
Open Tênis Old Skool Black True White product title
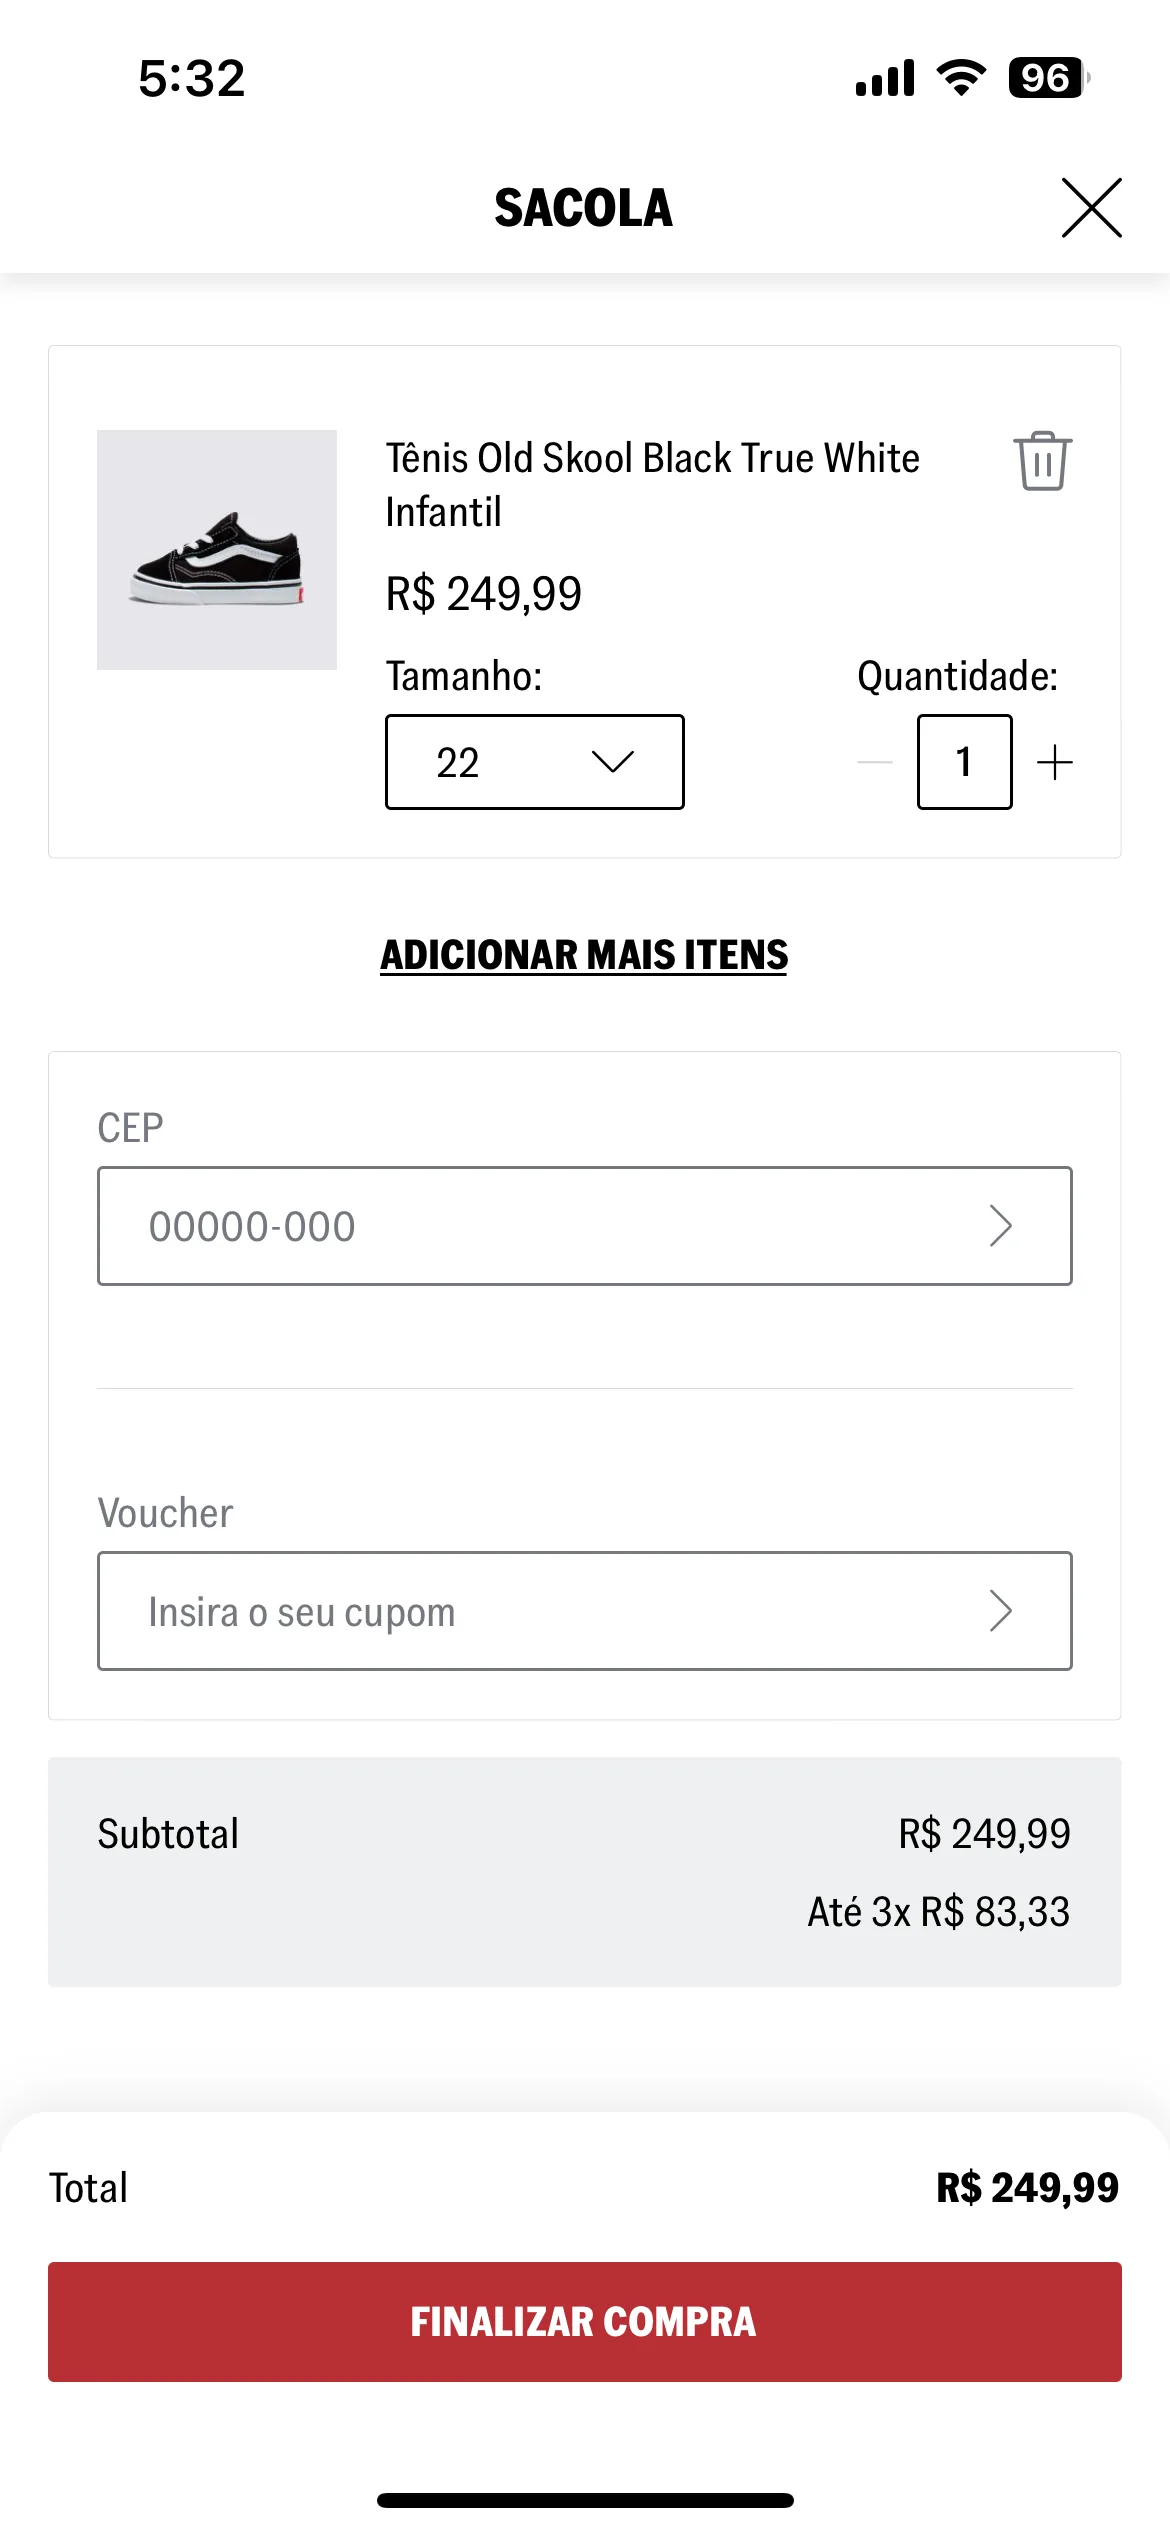click(652, 485)
